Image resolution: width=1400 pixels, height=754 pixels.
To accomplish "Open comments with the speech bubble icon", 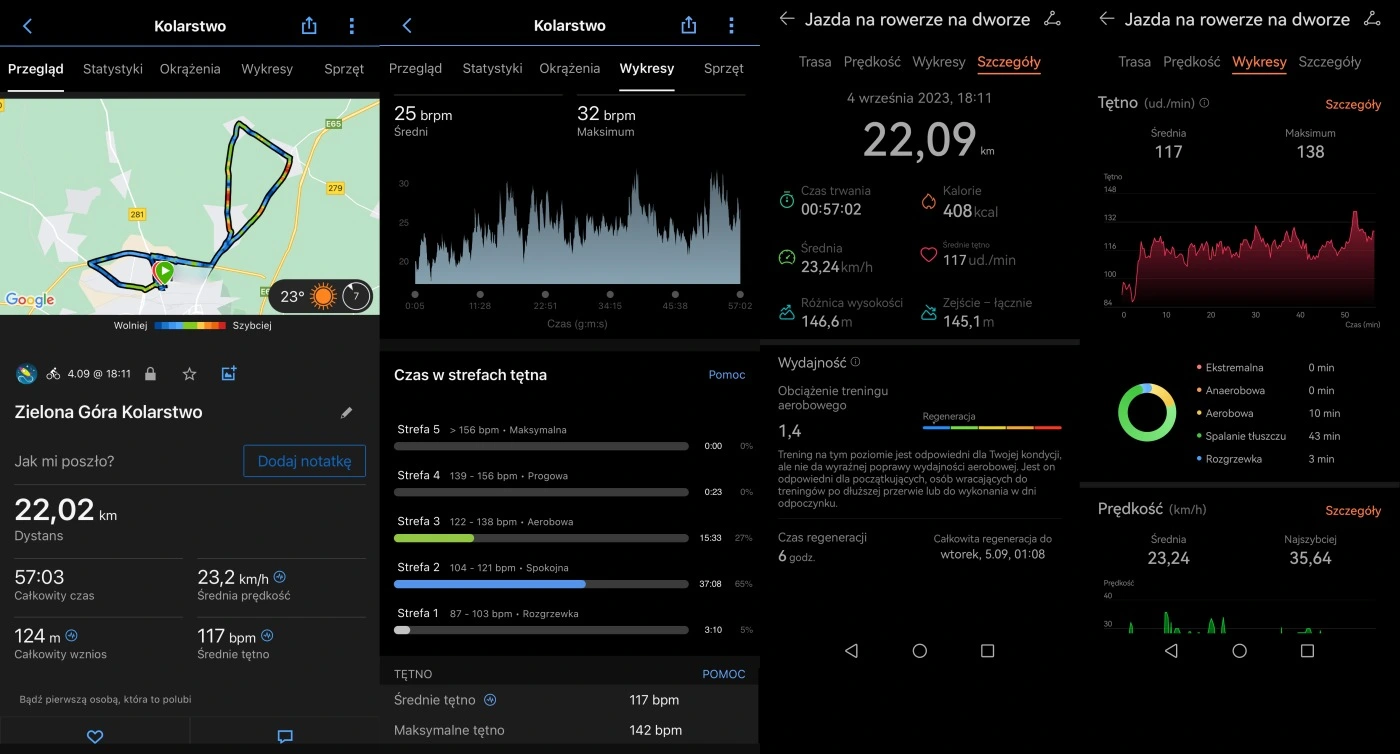I will coord(285,736).
